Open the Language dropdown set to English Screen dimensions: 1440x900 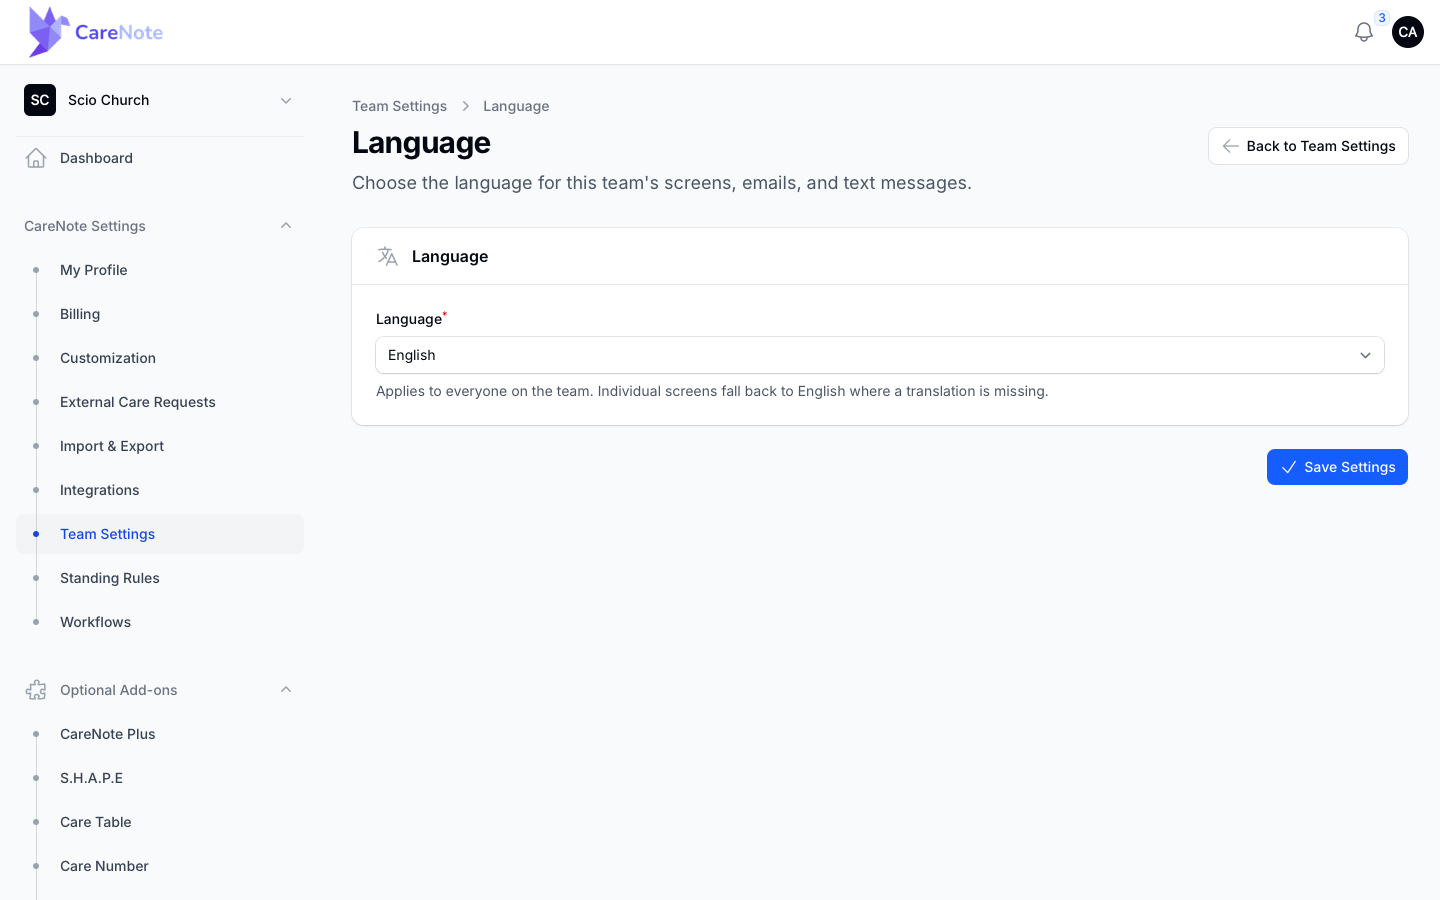coord(880,355)
